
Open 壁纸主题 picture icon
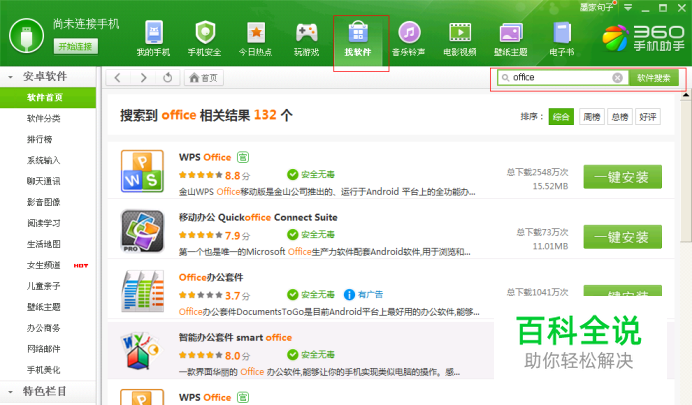coord(511,33)
